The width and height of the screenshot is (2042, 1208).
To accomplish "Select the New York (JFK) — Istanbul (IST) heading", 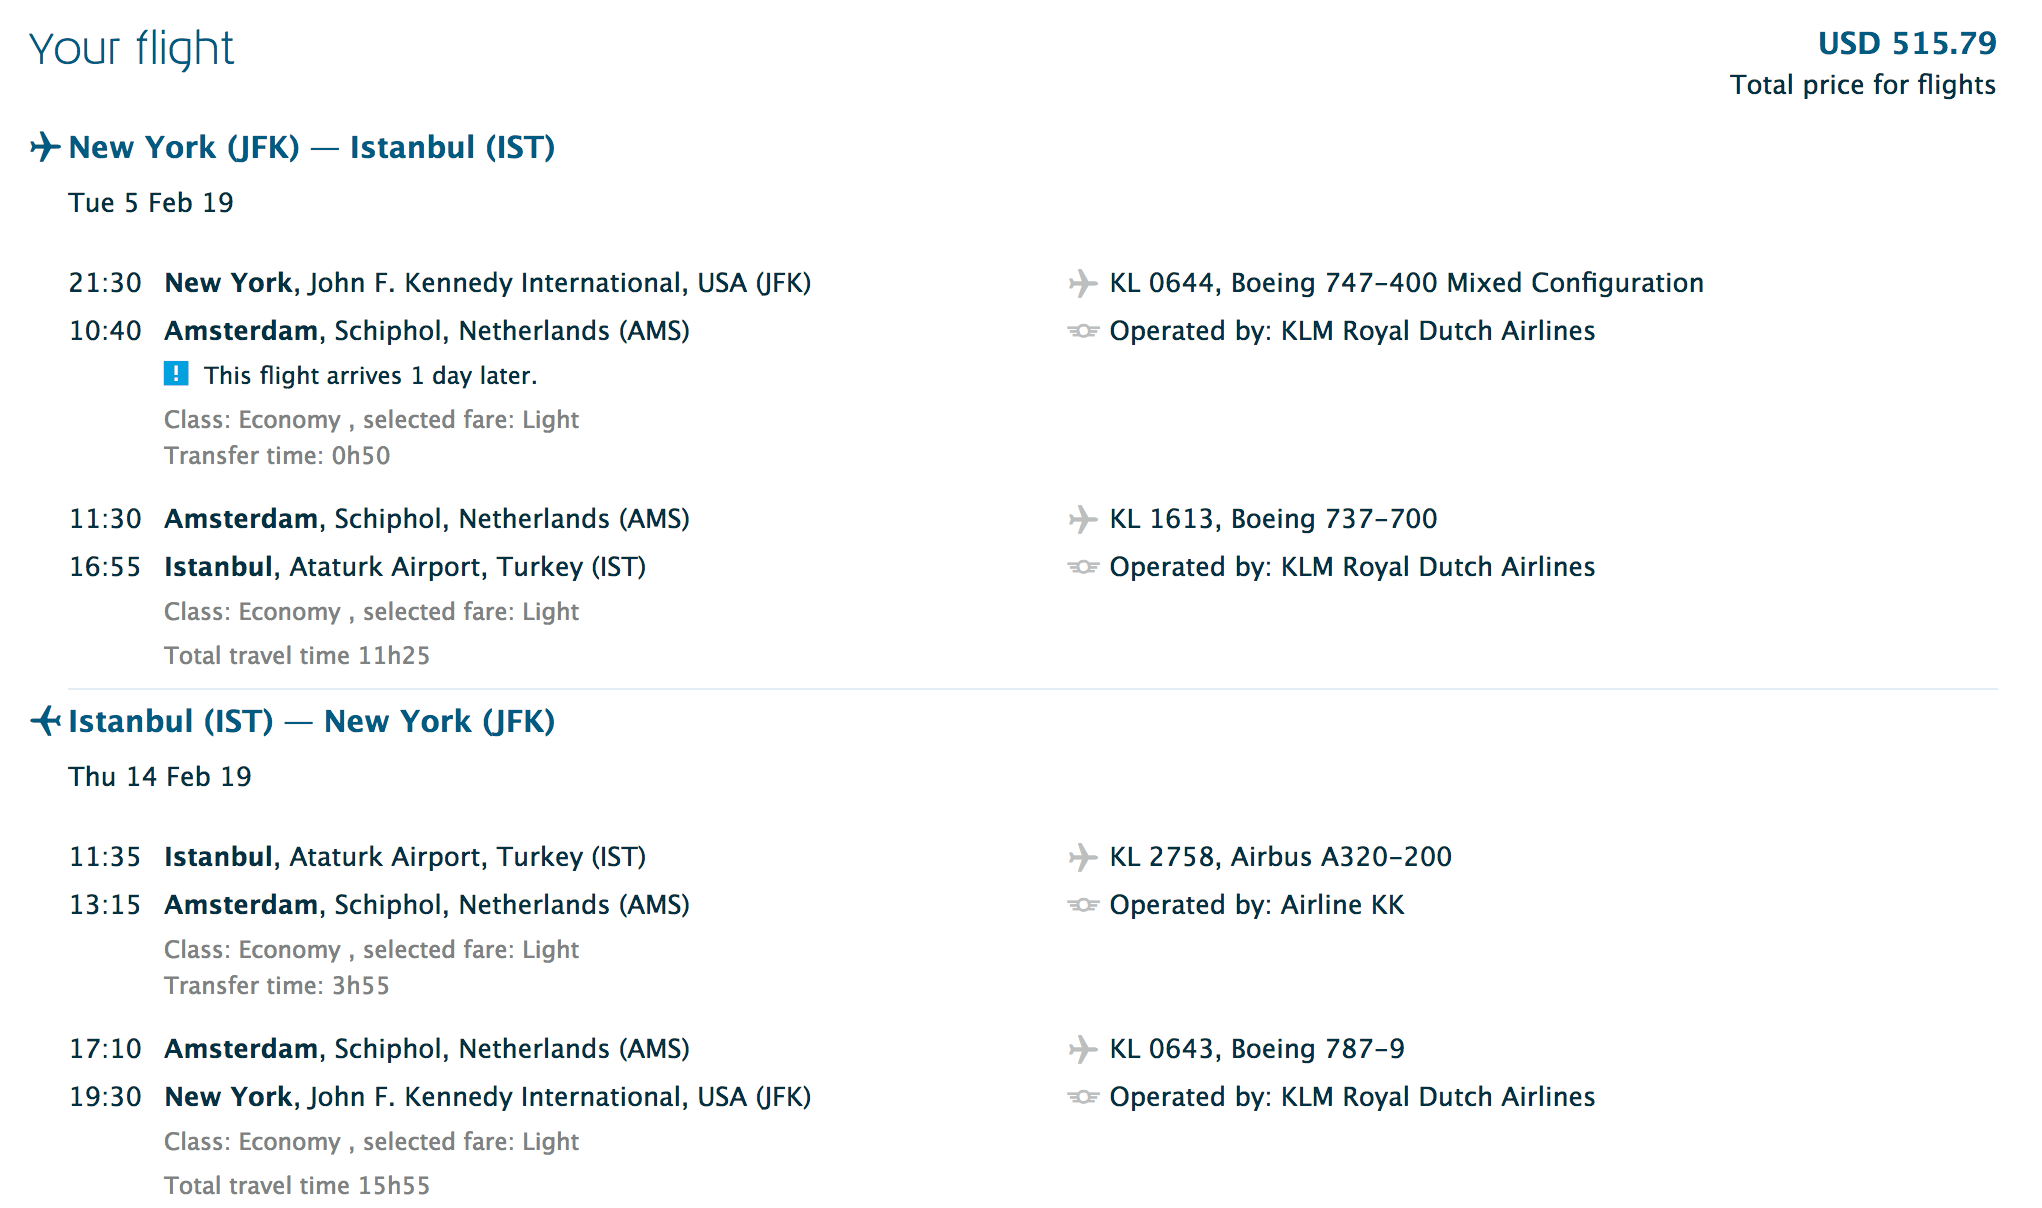I will point(312,147).
